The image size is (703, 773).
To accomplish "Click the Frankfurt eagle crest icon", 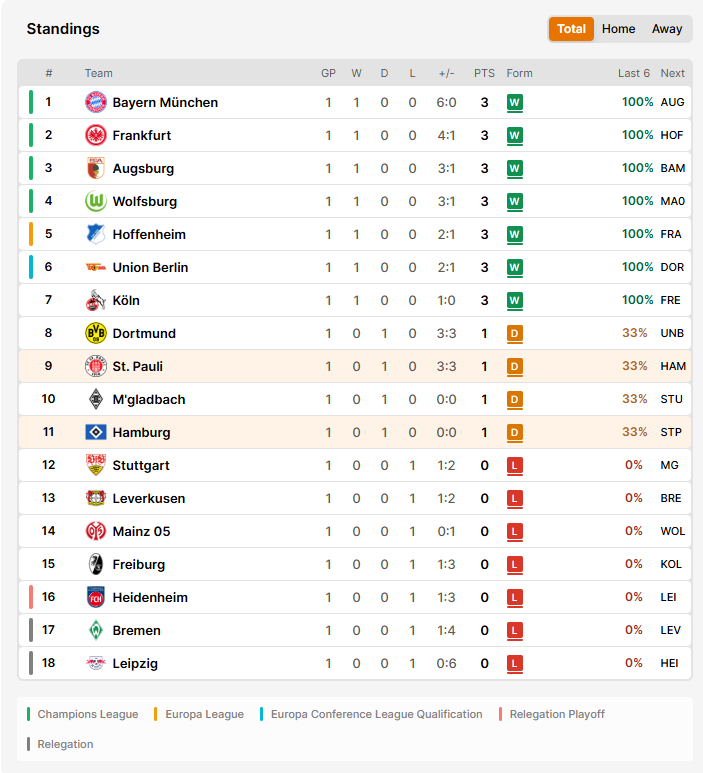I will click(96, 135).
